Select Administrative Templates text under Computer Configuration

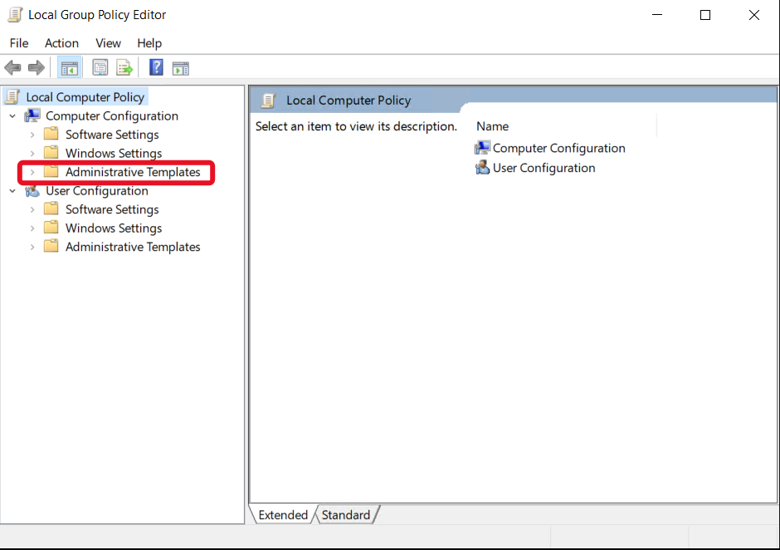(133, 172)
